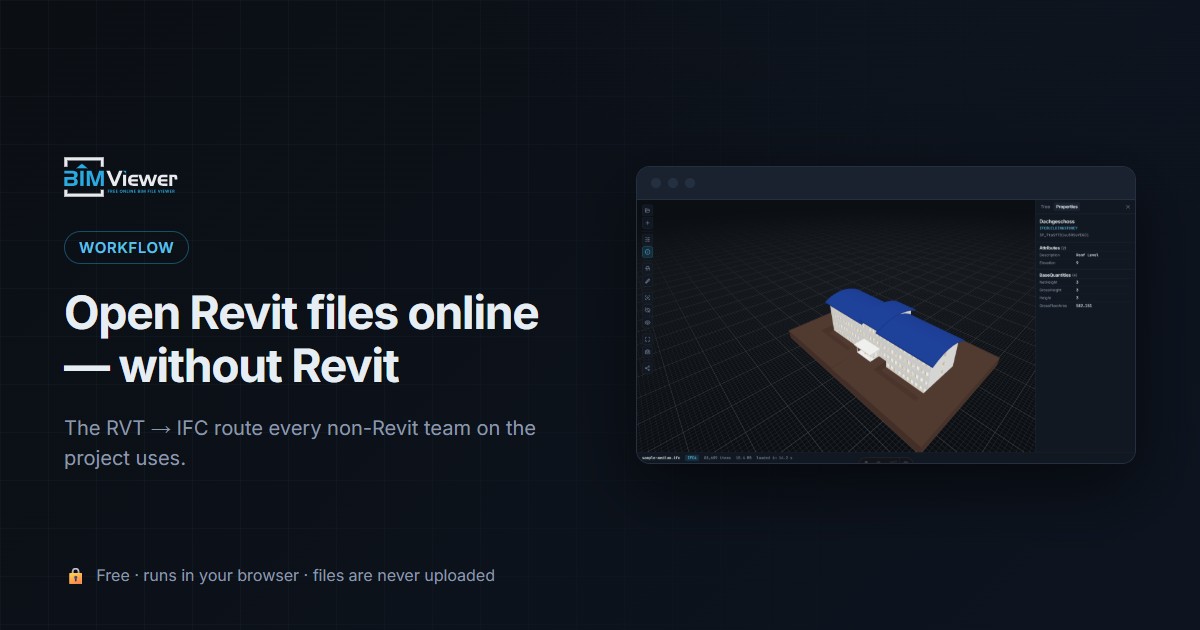This screenshot has height=630, width=1200.
Task: Click the fit-to-view icon in sidebar
Action: (647, 298)
